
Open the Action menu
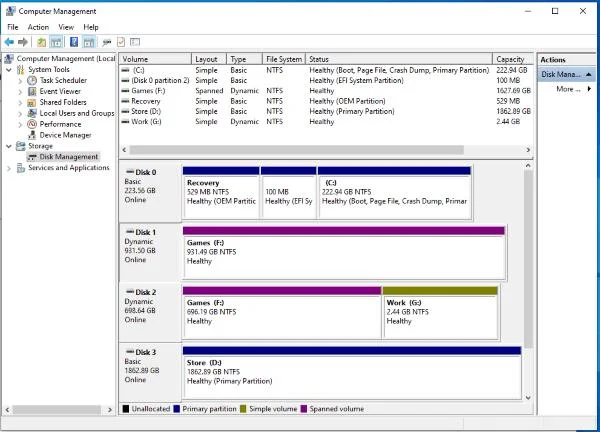click(x=38, y=27)
